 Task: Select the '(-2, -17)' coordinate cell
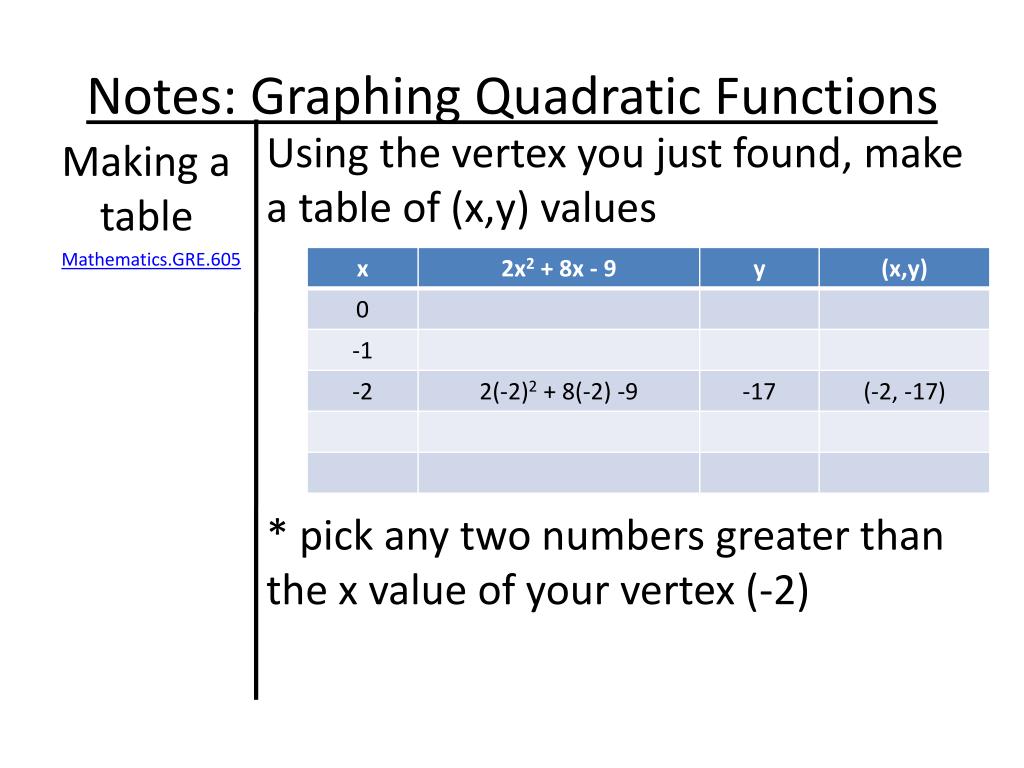(904, 392)
